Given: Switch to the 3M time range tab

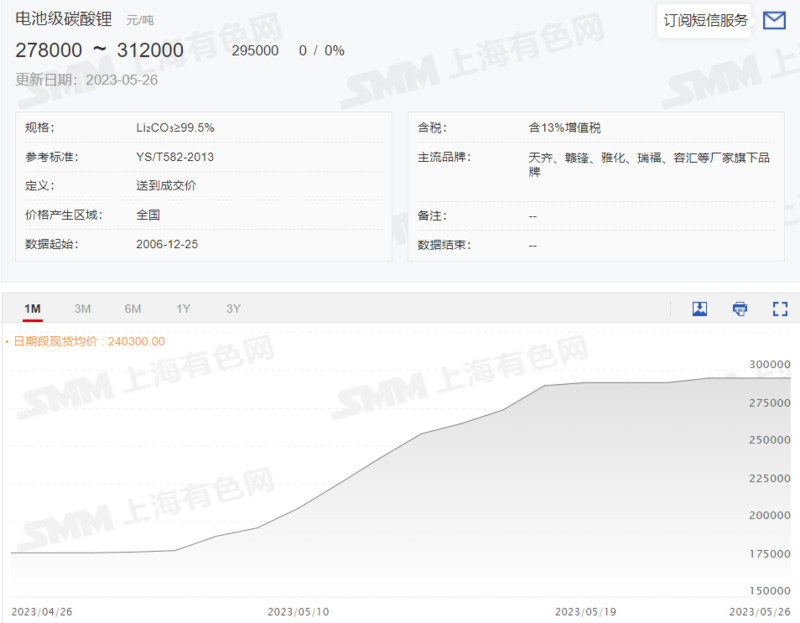Looking at the screenshot, I should pyautogui.click(x=82, y=309).
